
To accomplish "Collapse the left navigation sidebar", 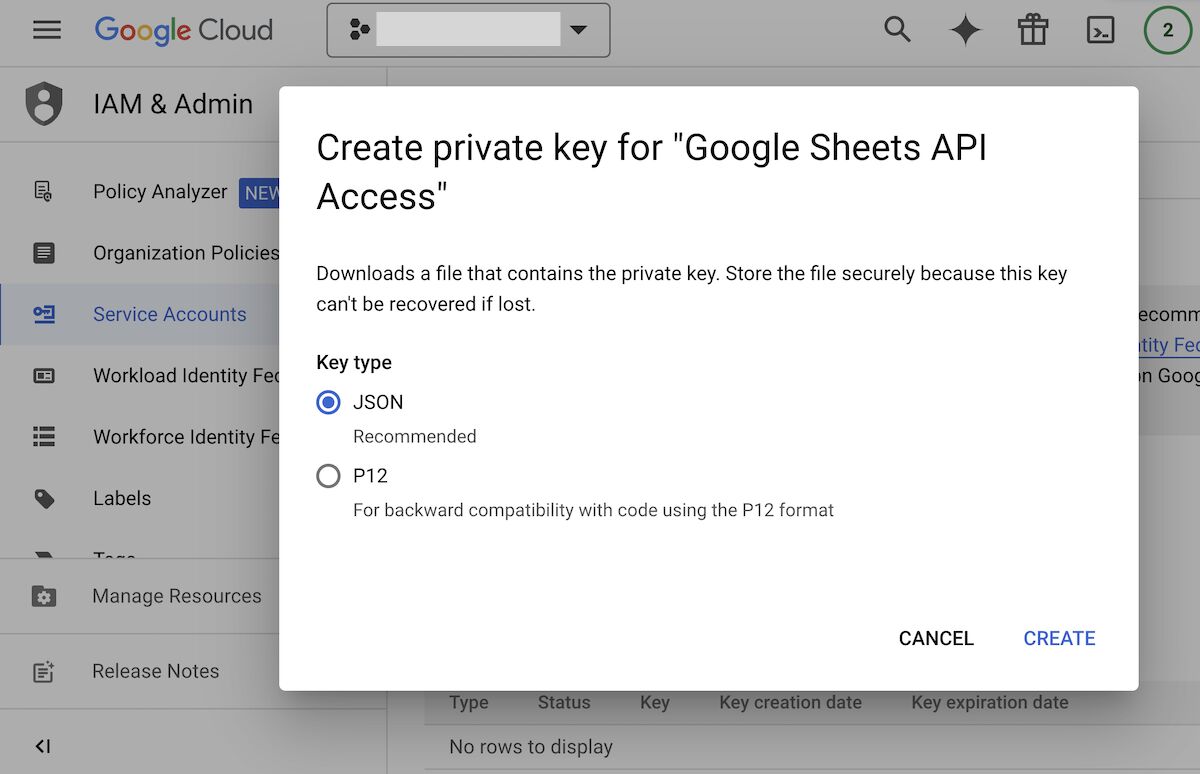I will pos(42,745).
